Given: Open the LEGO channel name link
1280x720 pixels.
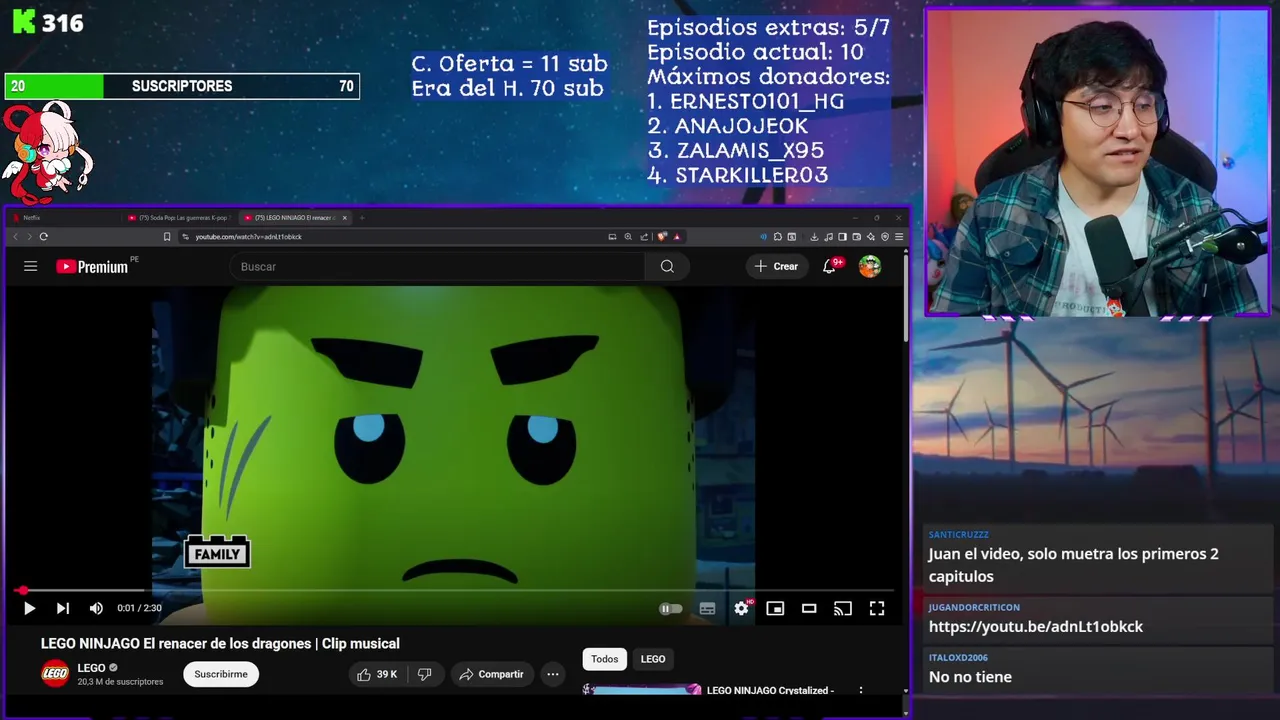Looking at the screenshot, I should pyautogui.click(x=91, y=668).
